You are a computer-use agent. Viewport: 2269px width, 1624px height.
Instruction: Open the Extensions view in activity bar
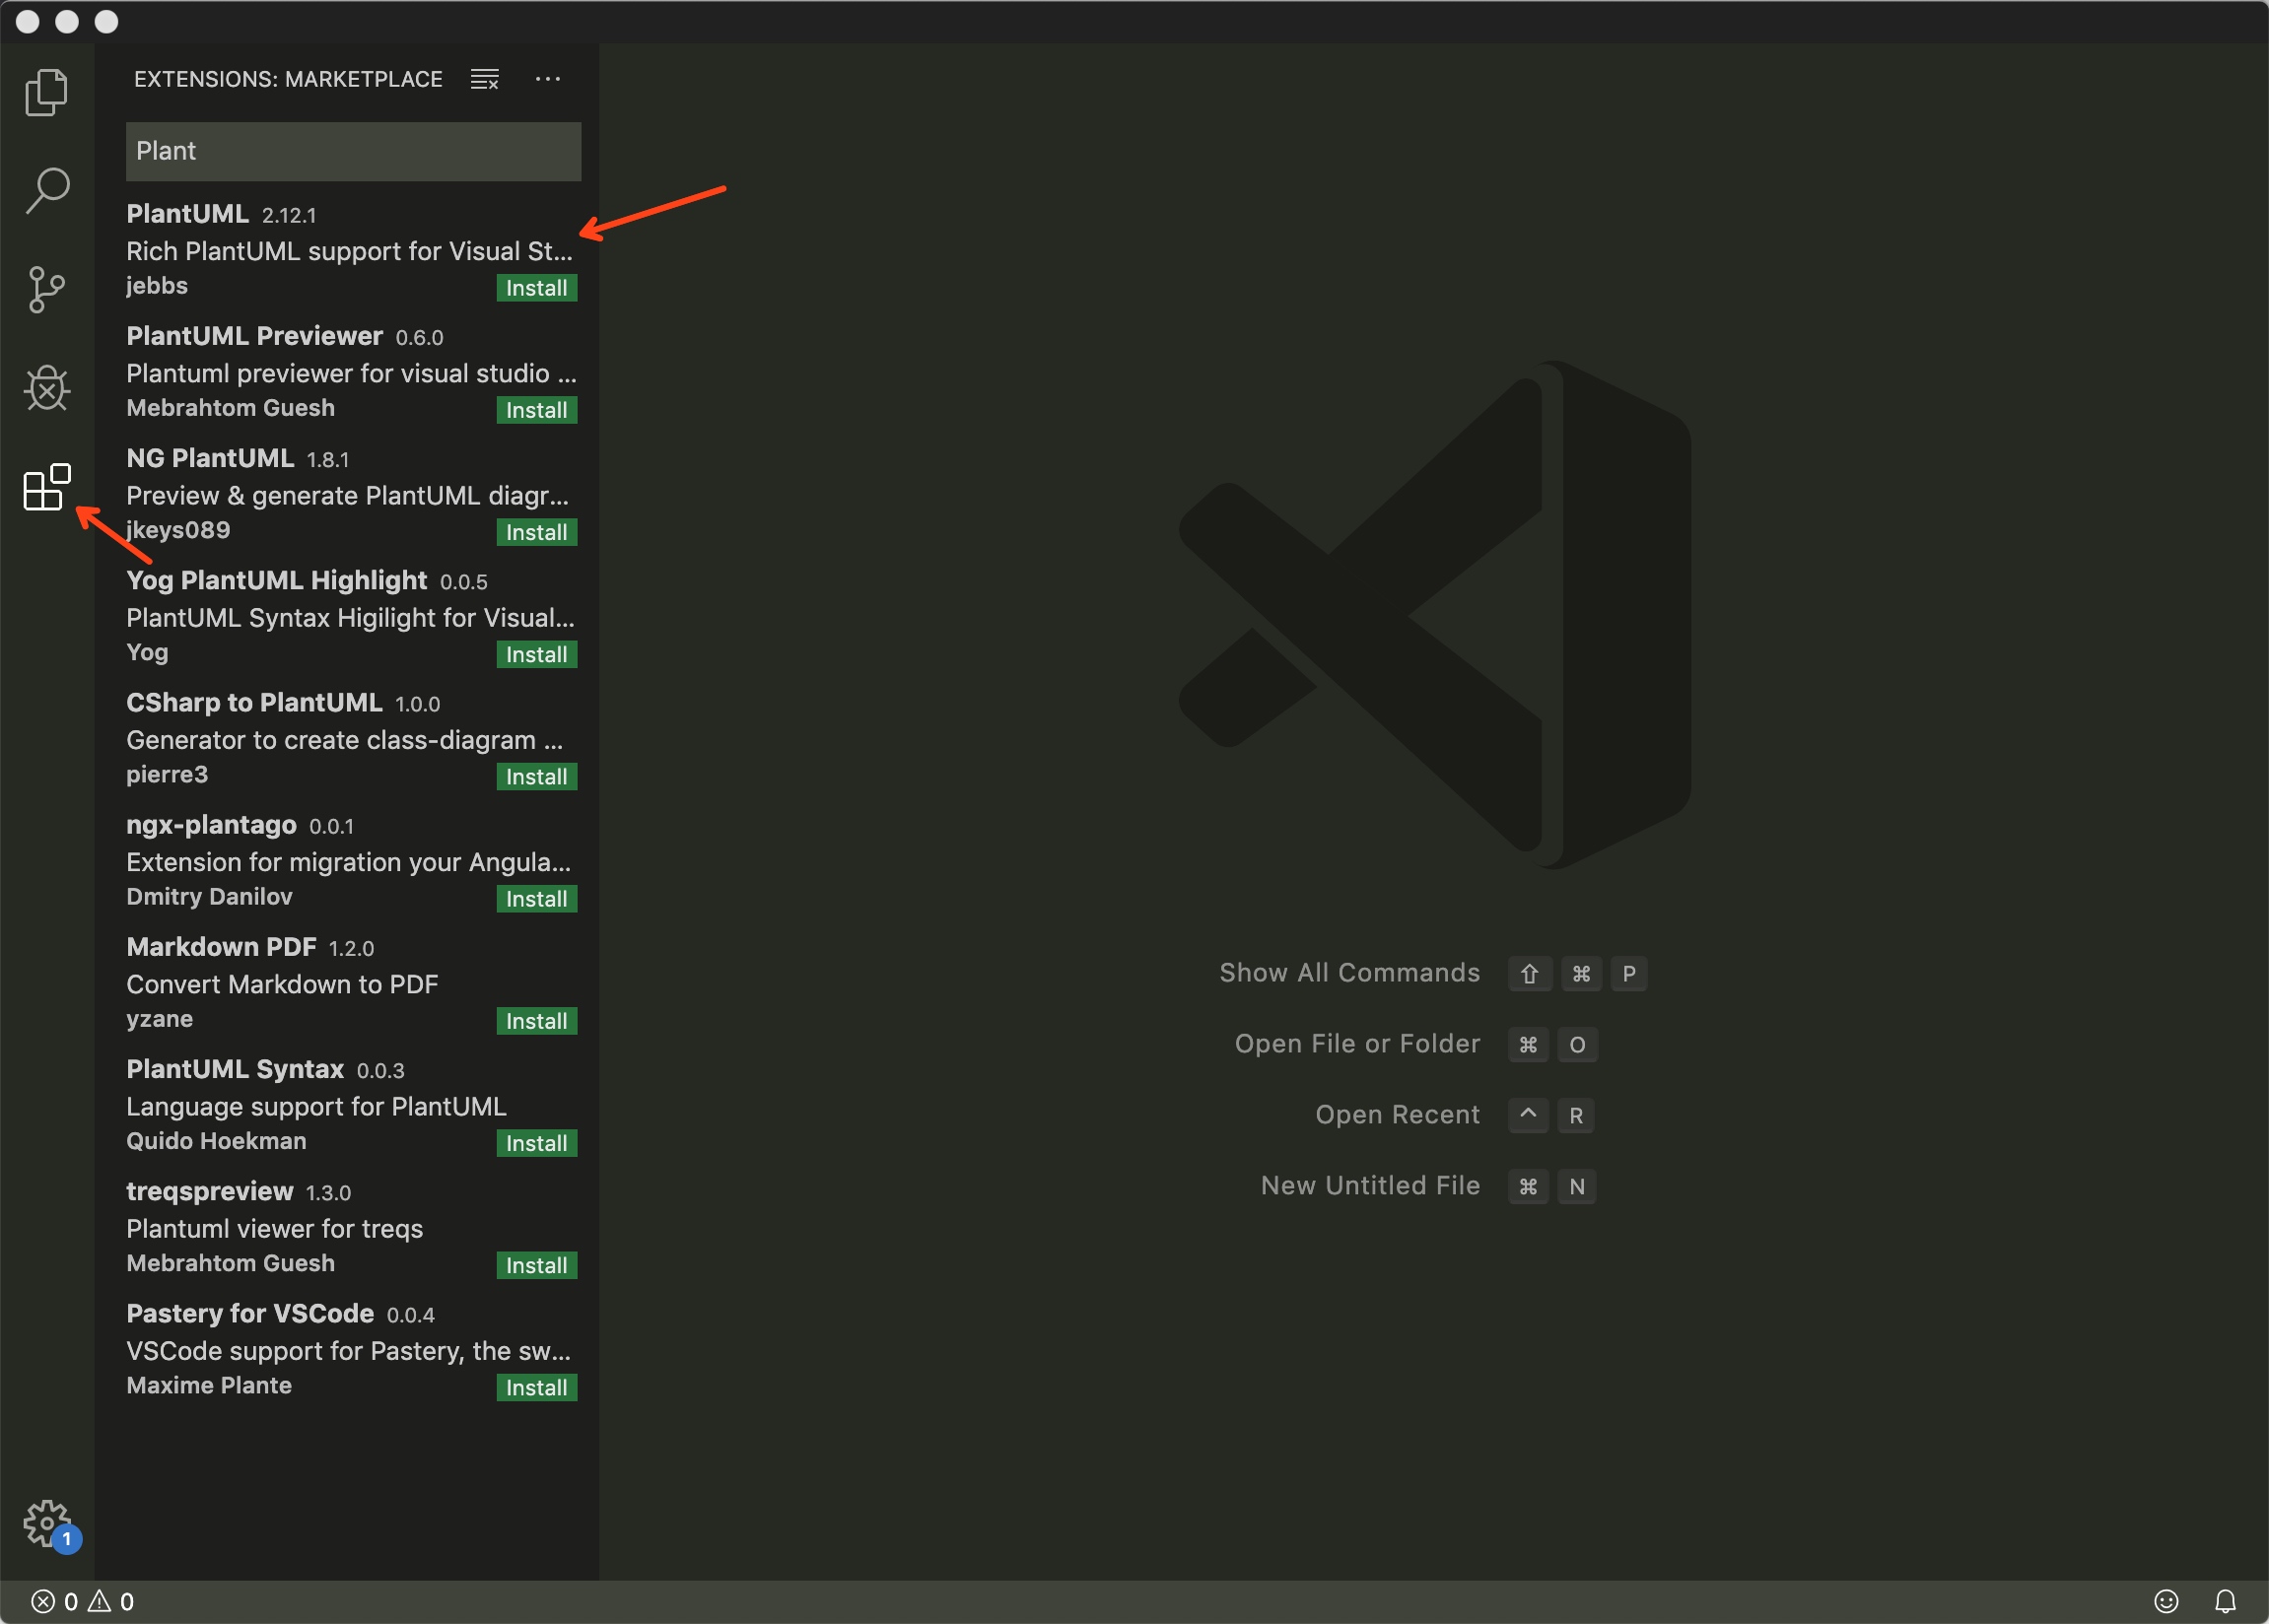tap(47, 487)
